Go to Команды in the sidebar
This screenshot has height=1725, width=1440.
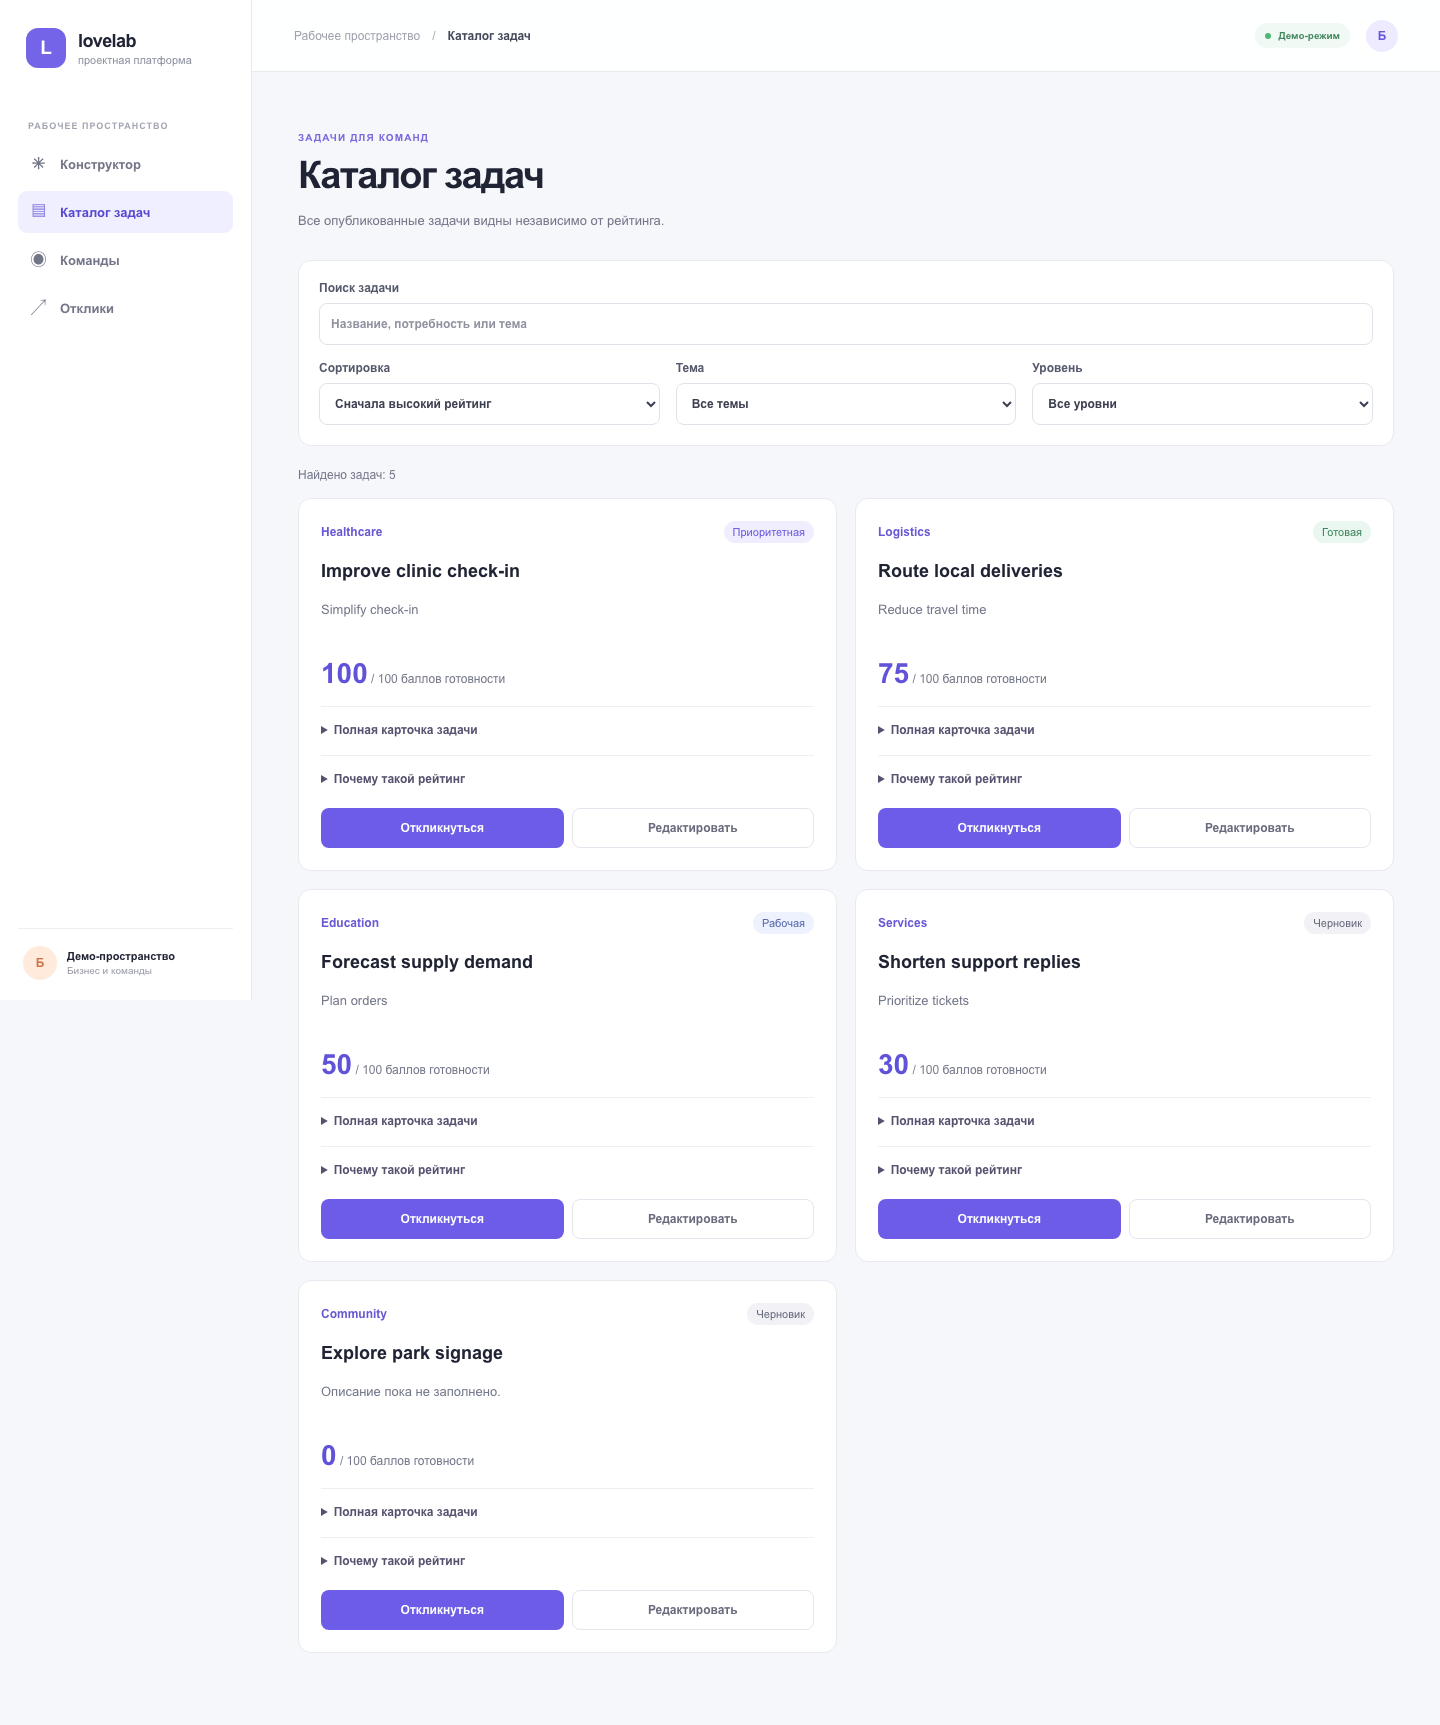125,260
